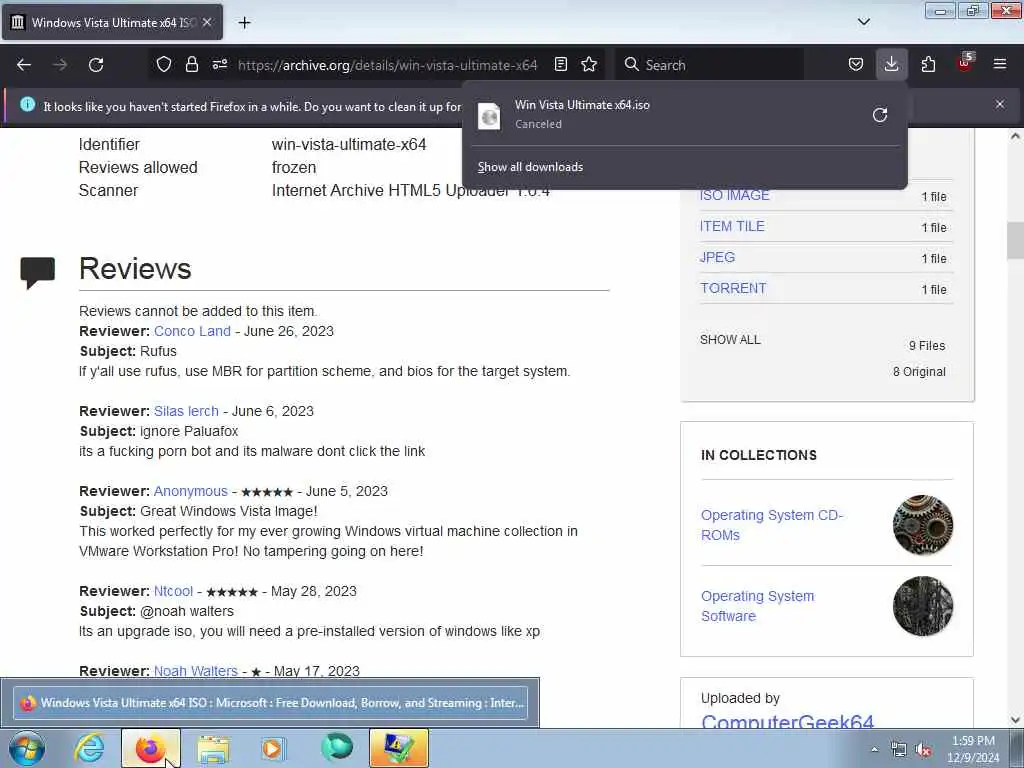Open site permissions icon in address bar

[219, 65]
